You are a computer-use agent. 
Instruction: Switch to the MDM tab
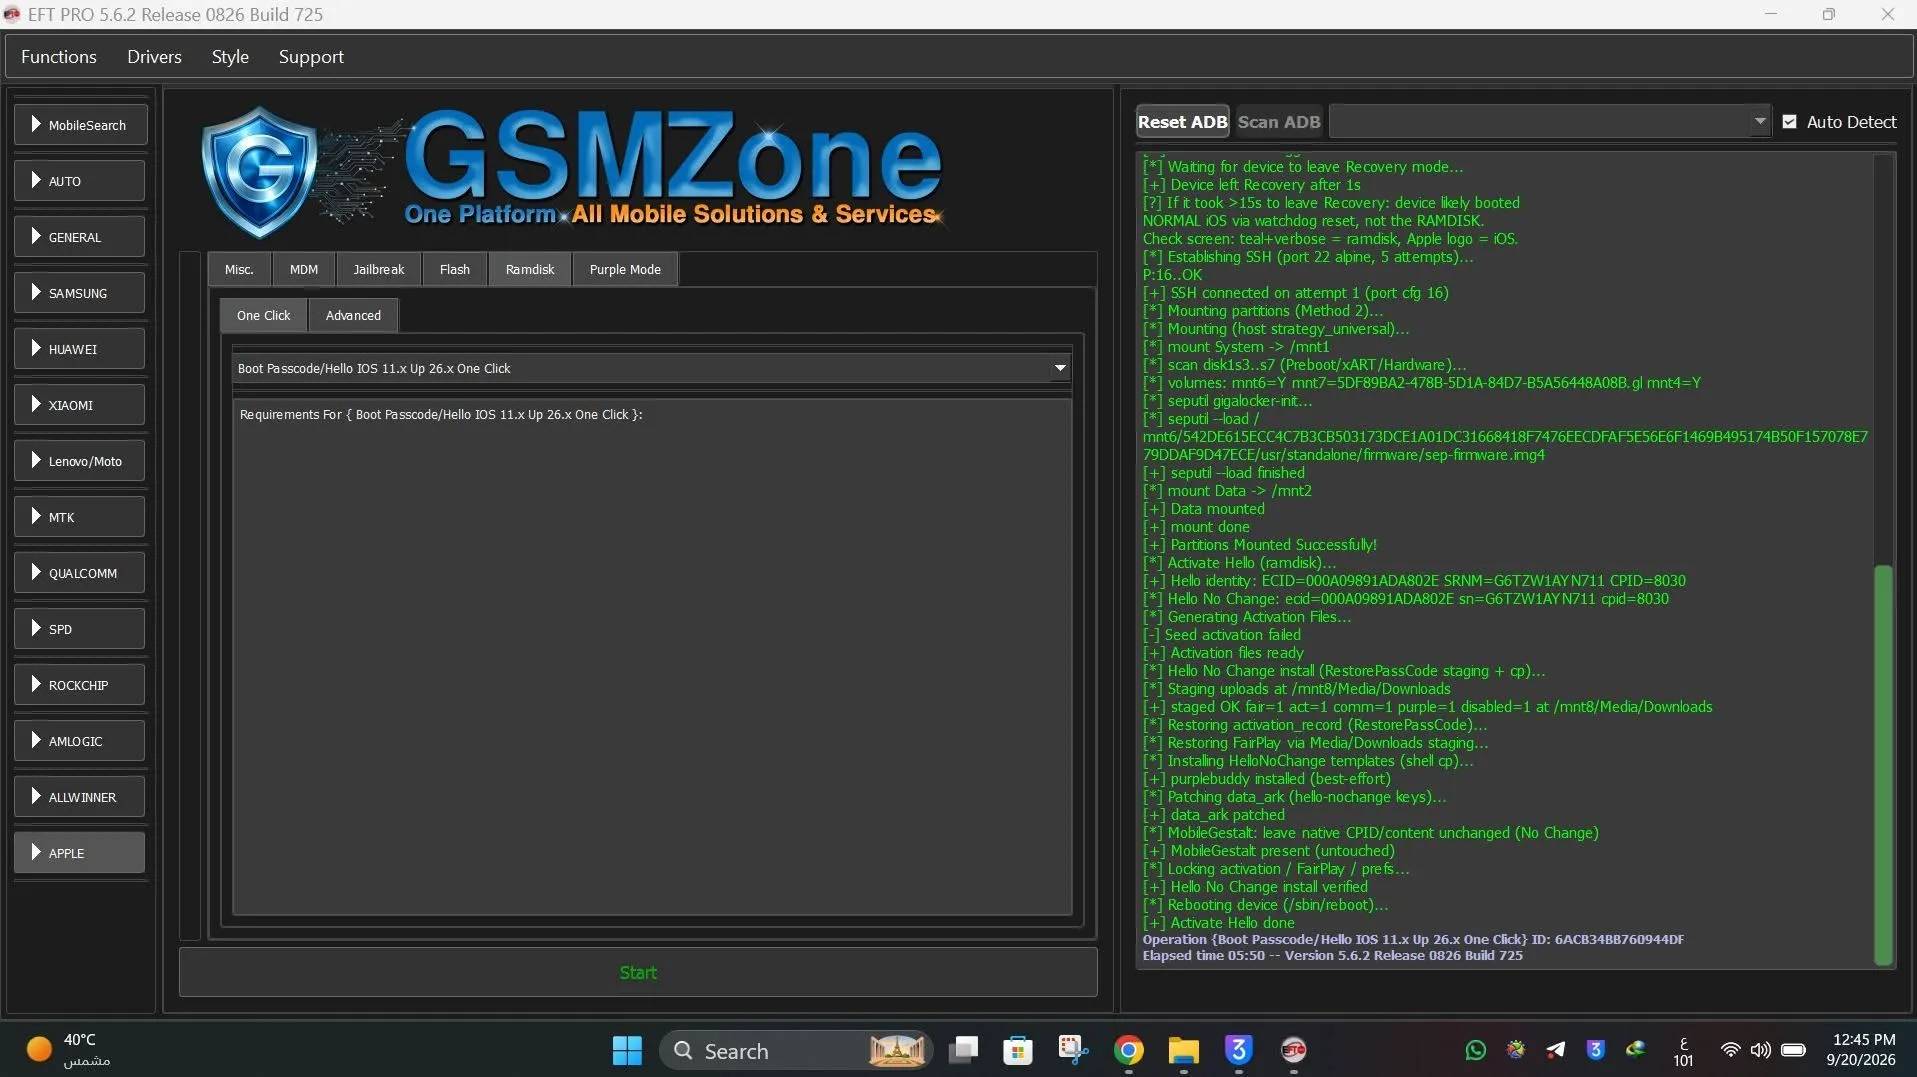304,269
